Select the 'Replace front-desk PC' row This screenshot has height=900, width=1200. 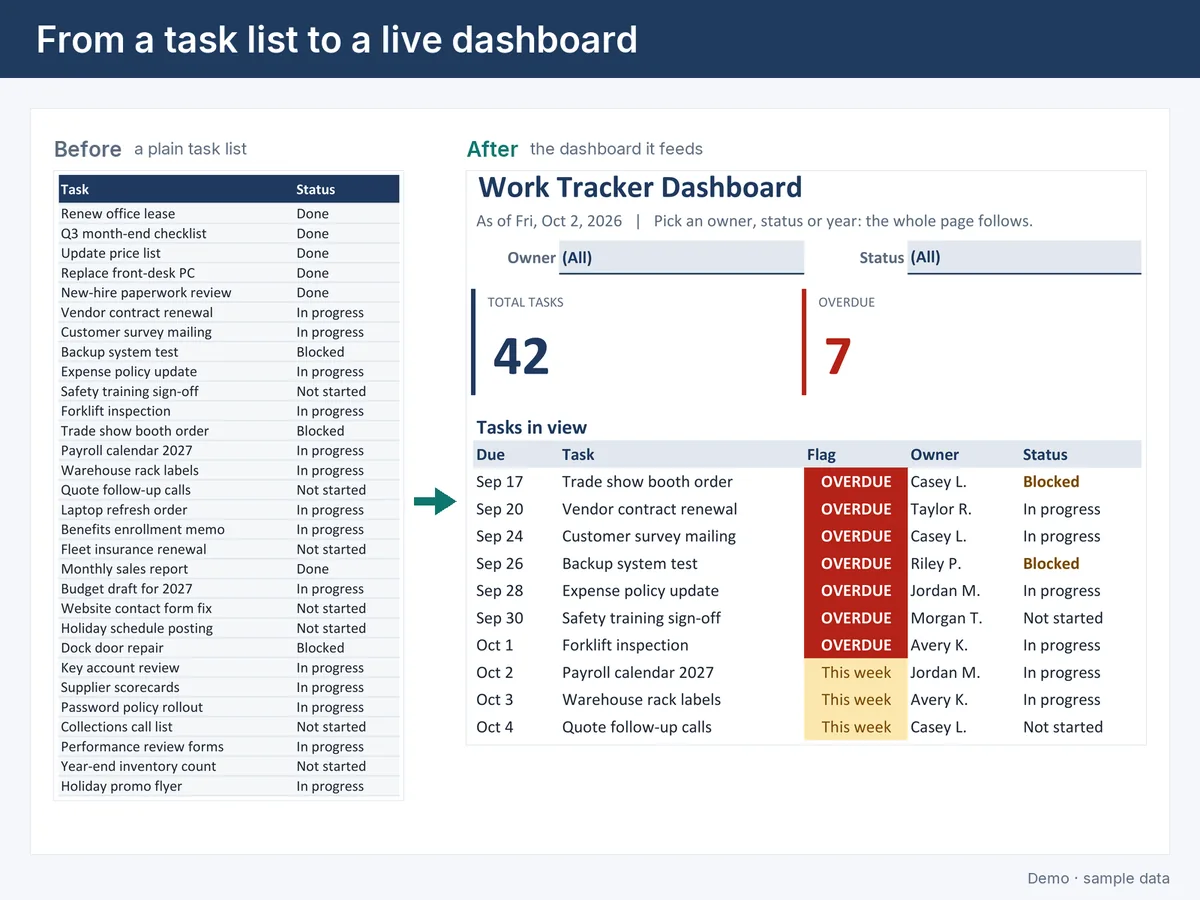(228, 272)
